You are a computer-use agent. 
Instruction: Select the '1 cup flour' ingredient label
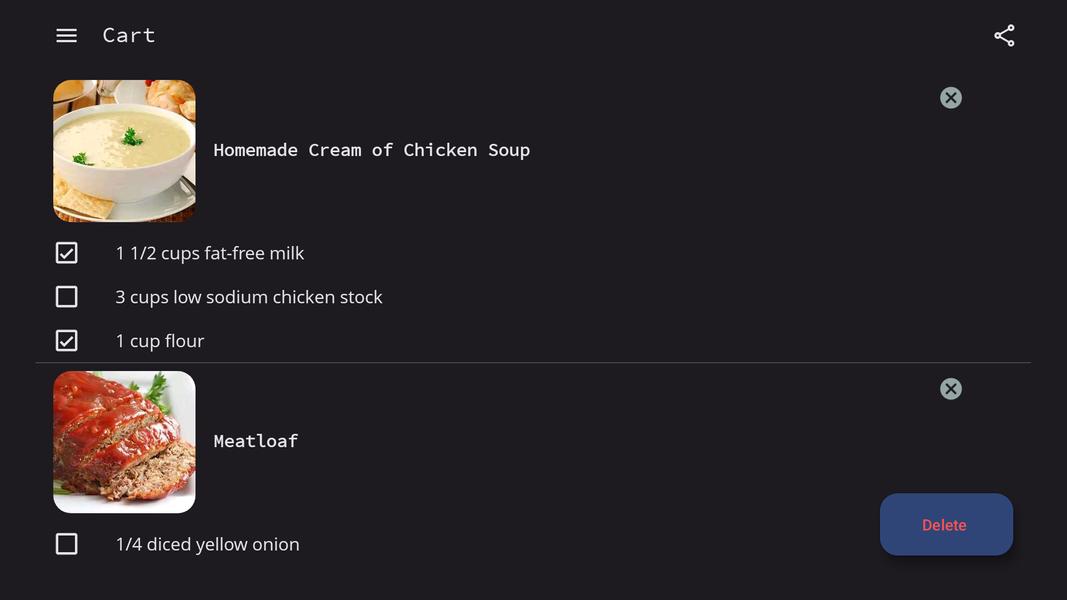point(159,341)
